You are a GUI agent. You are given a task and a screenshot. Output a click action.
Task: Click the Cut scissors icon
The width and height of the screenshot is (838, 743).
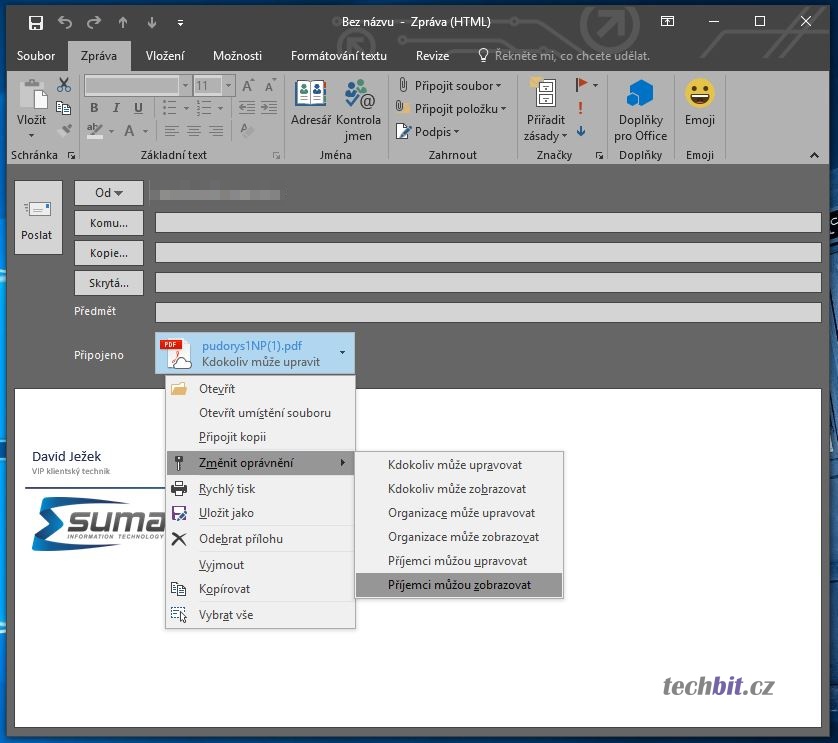pos(64,85)
